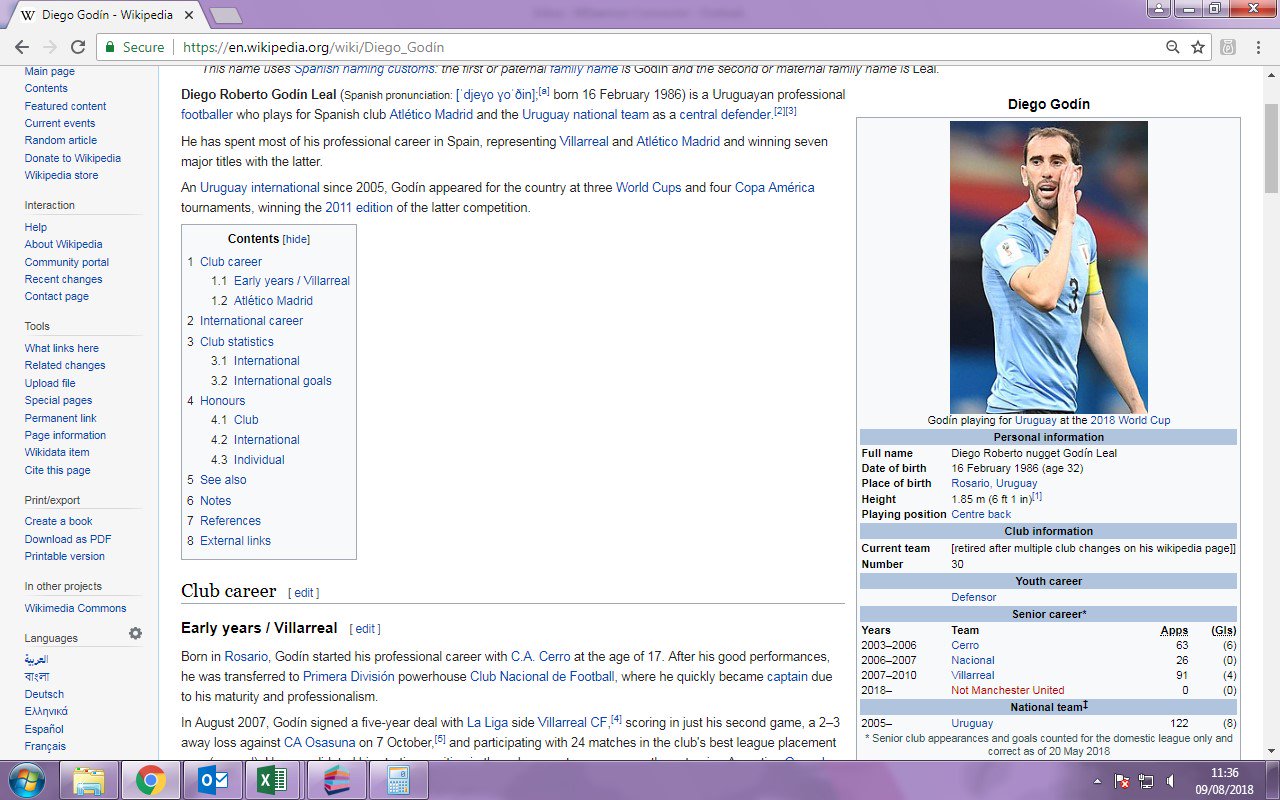
Task: Click Cite this page
Action: click(58, 470)
